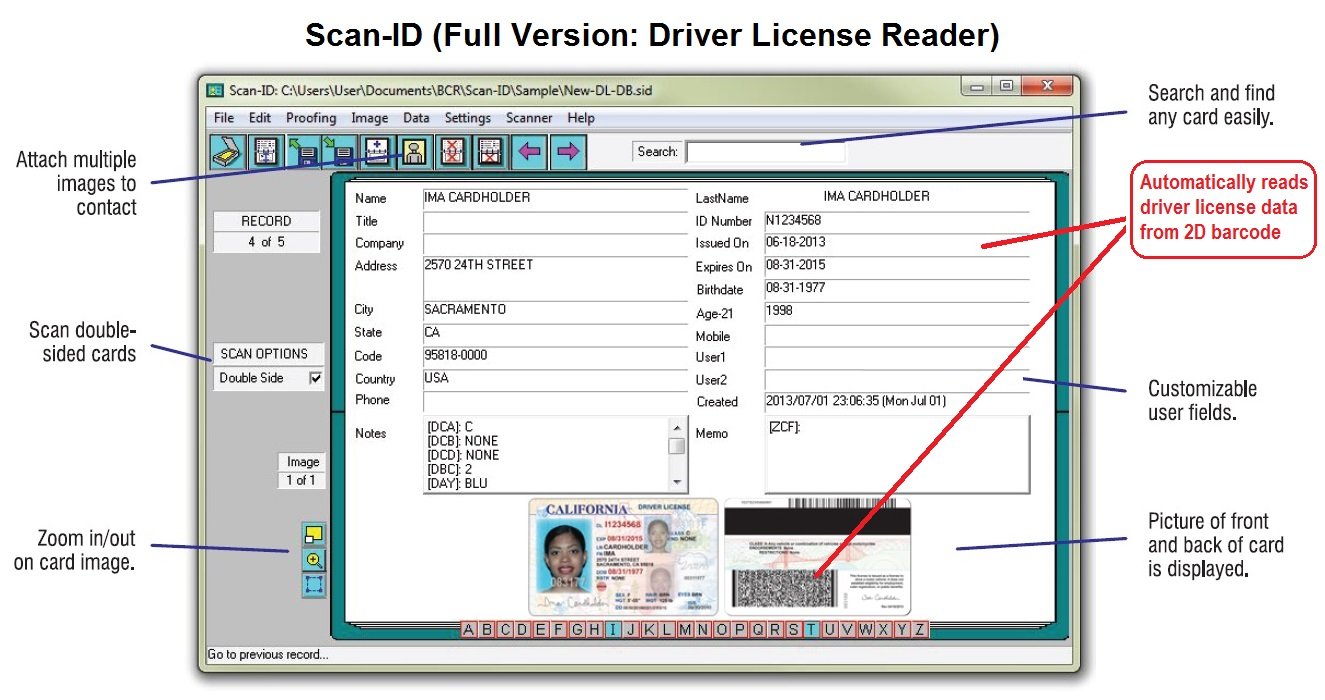
Task: Click the flatbed scanner icon in the toolbar
Action: pyautogui.click(x=228, y=152)
